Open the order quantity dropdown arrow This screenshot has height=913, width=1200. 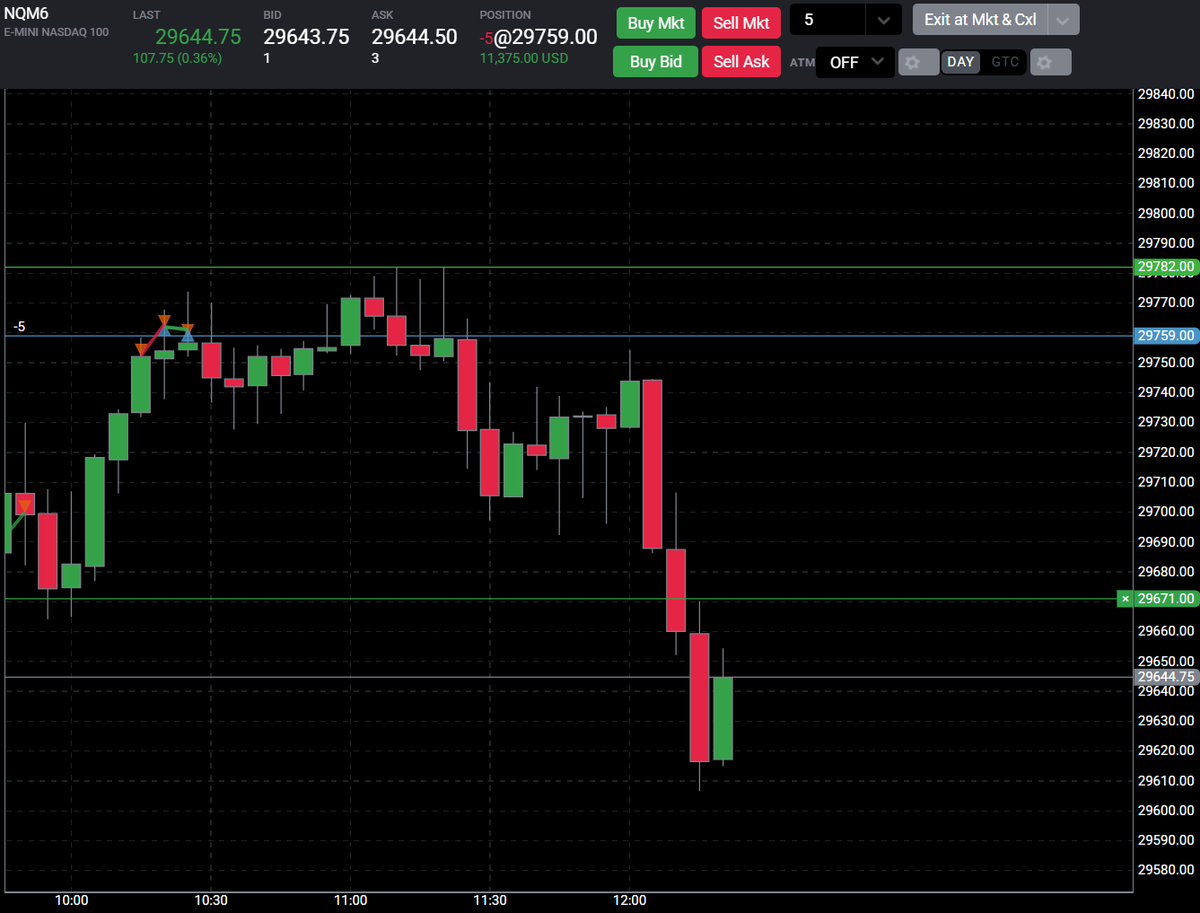click(883, 20)
